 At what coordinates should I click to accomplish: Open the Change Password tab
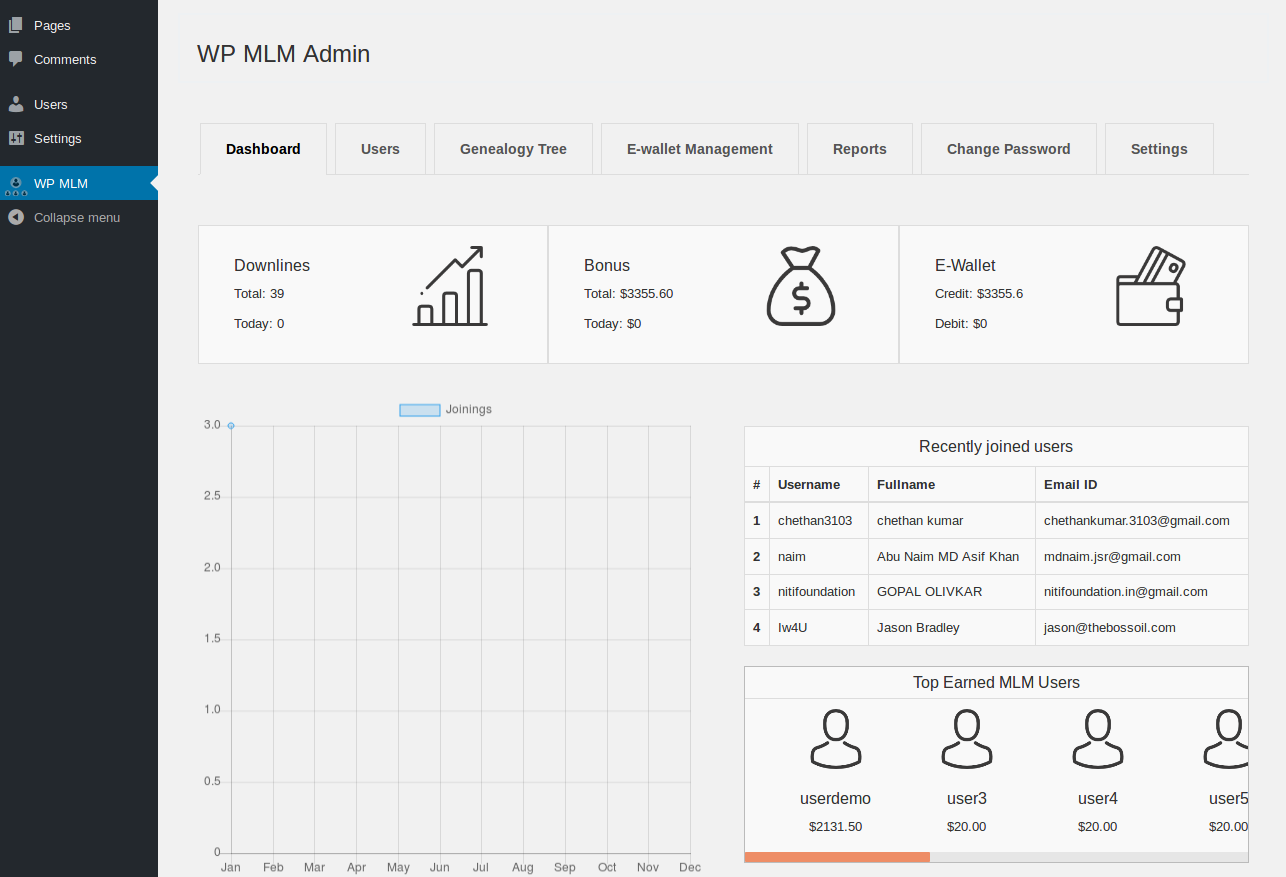click(1009, 149)
